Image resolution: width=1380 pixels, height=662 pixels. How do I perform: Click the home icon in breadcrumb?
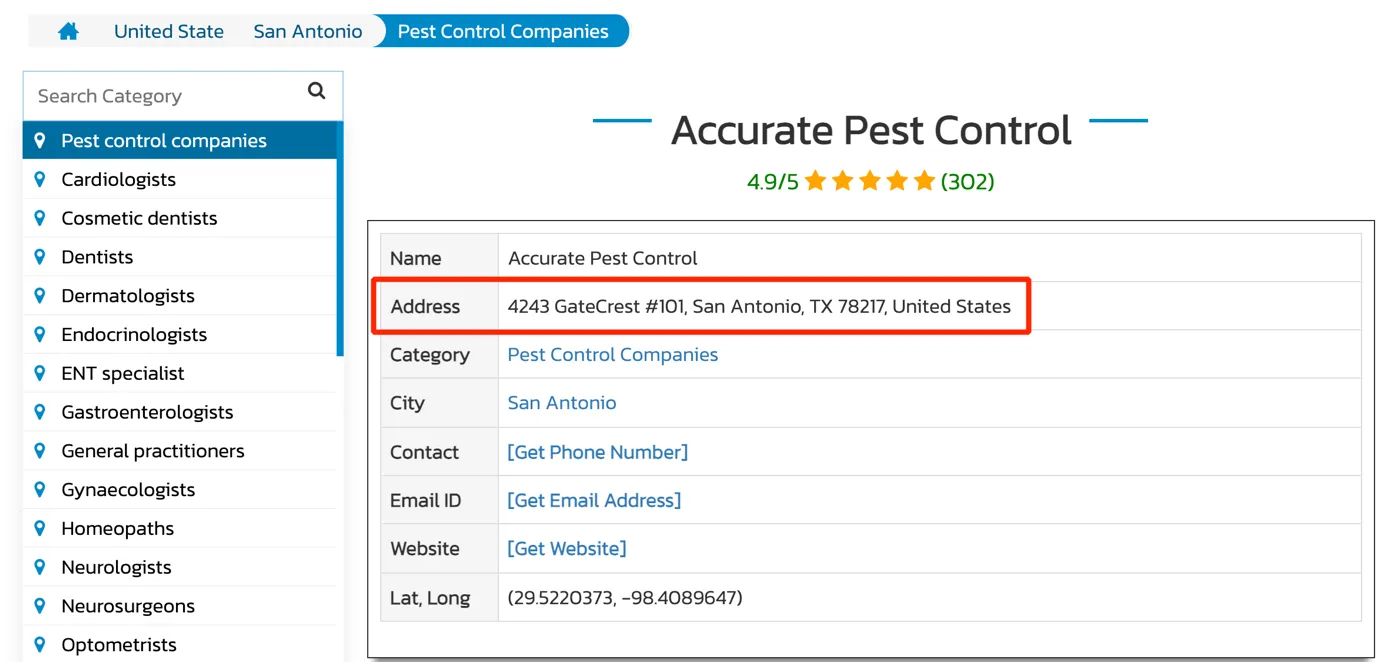pos(68,31)
